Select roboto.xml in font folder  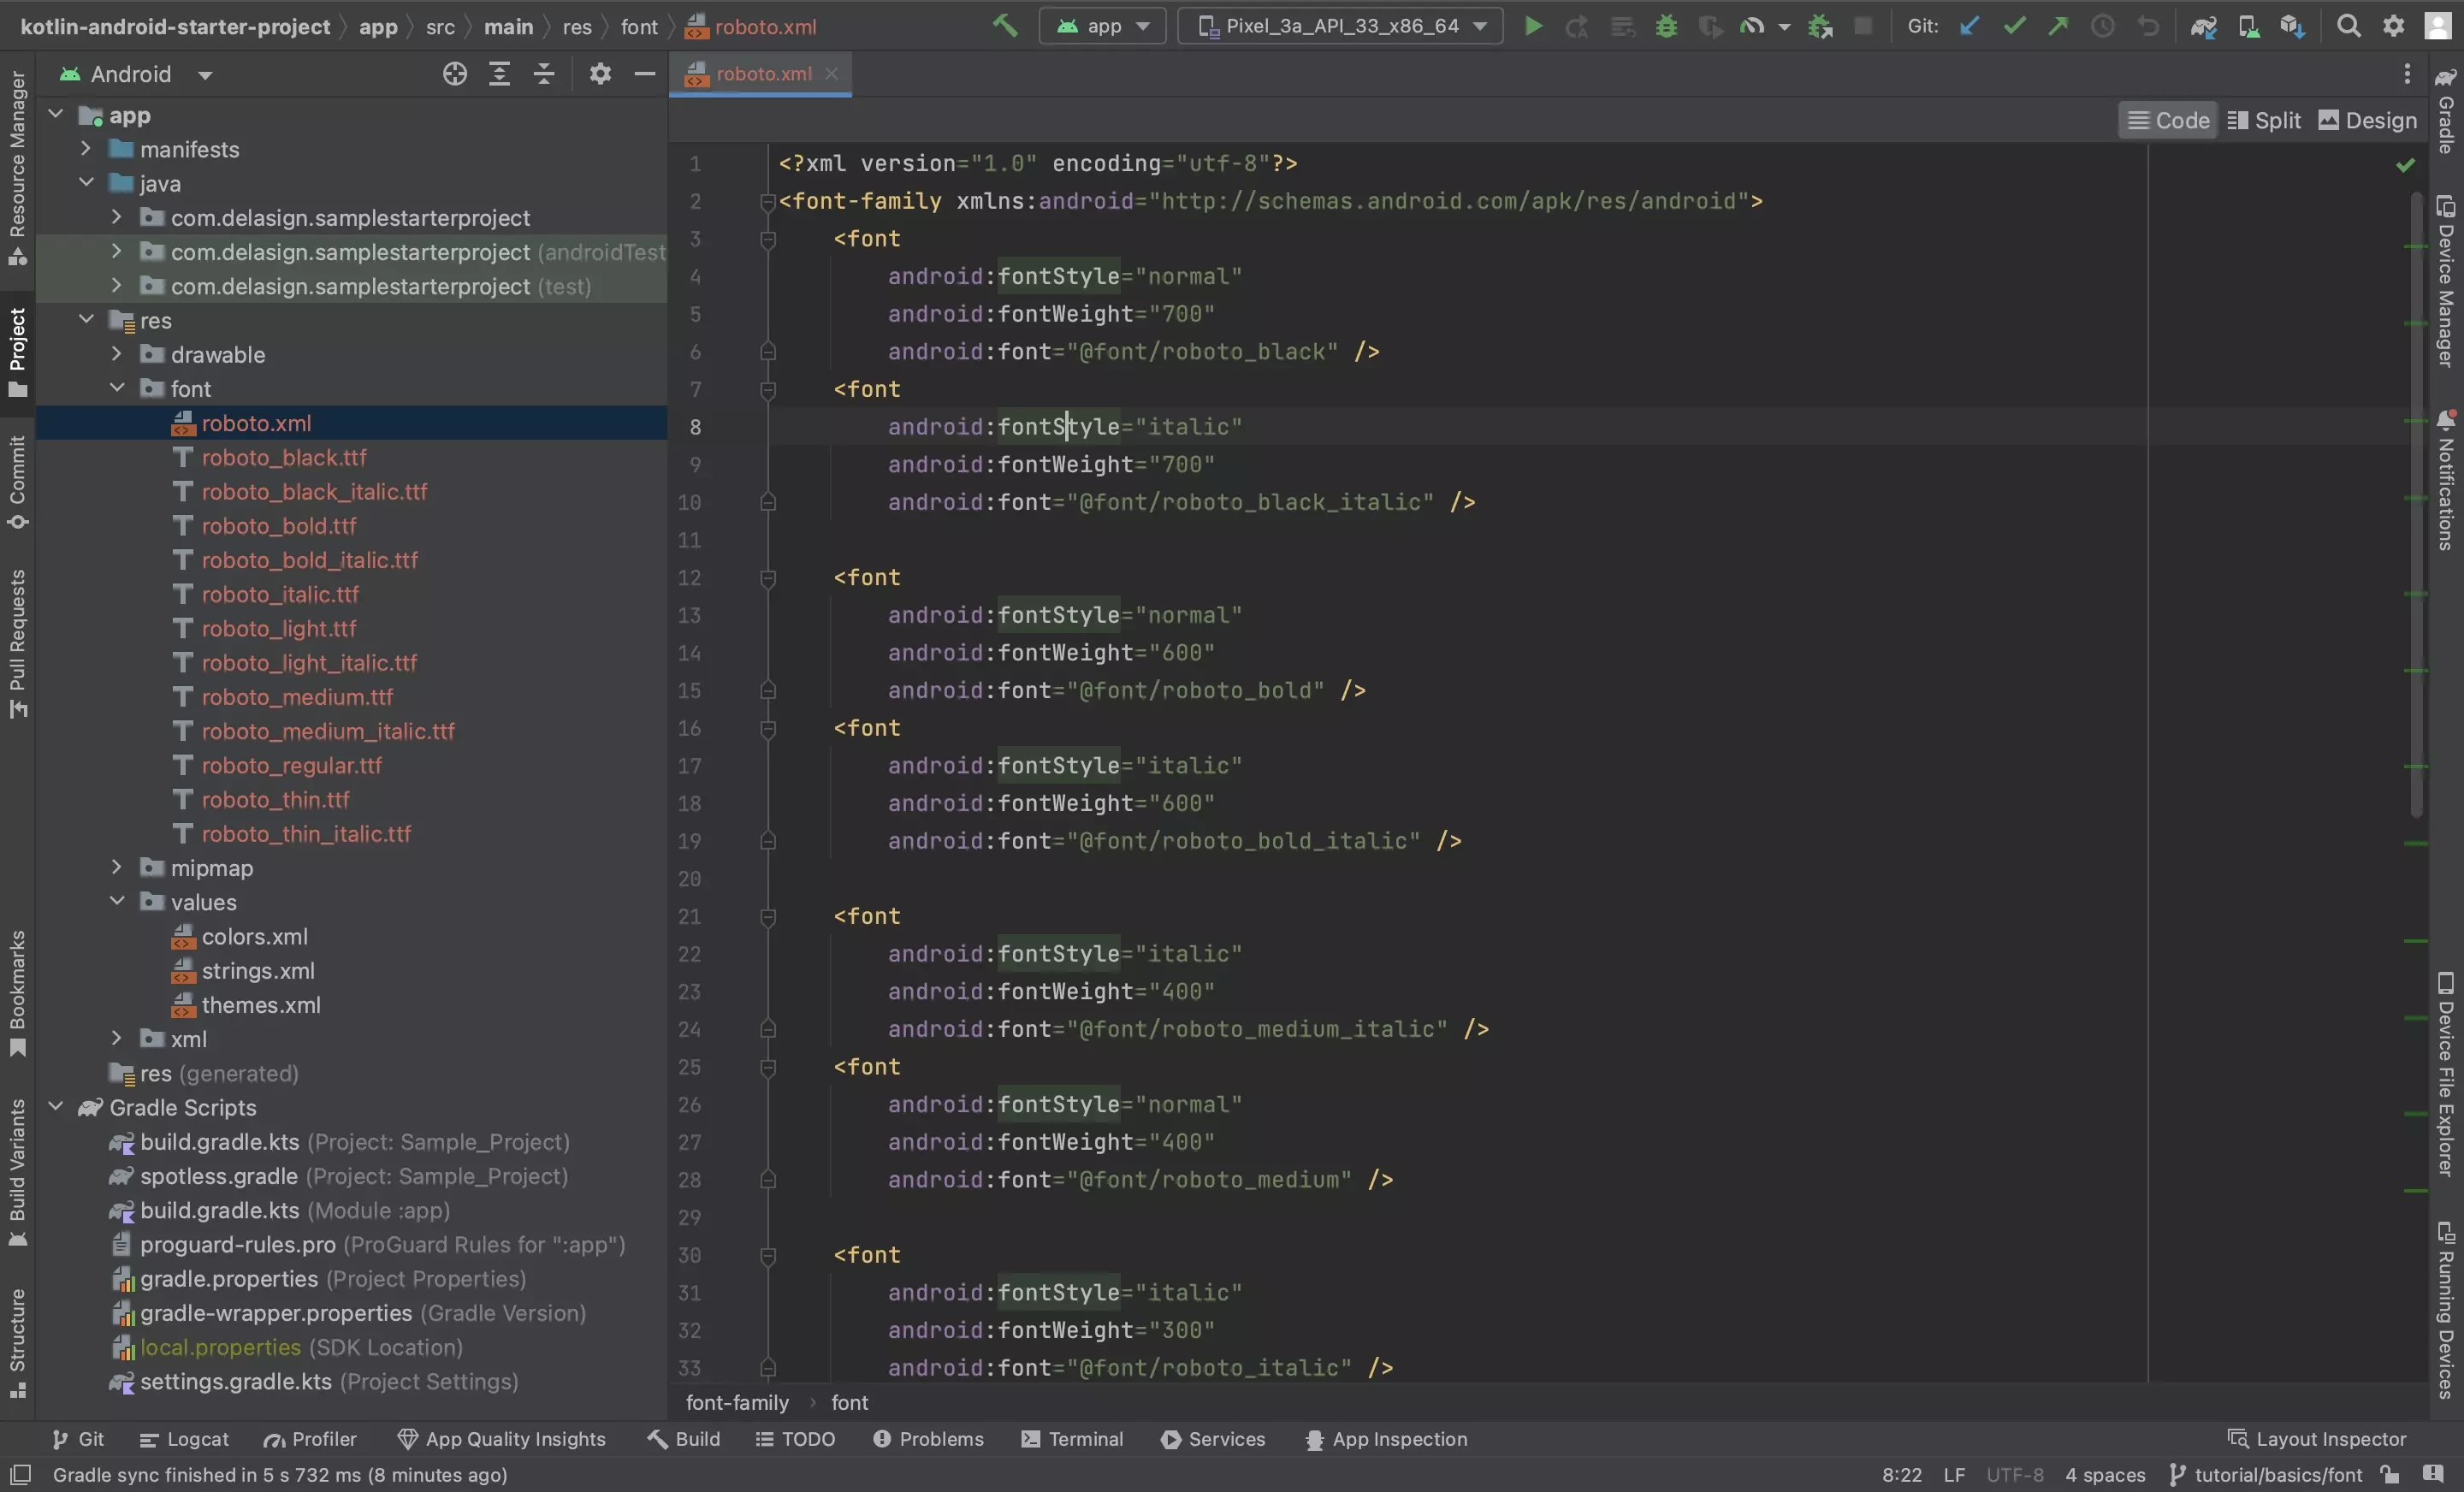[x=255, y=423]
